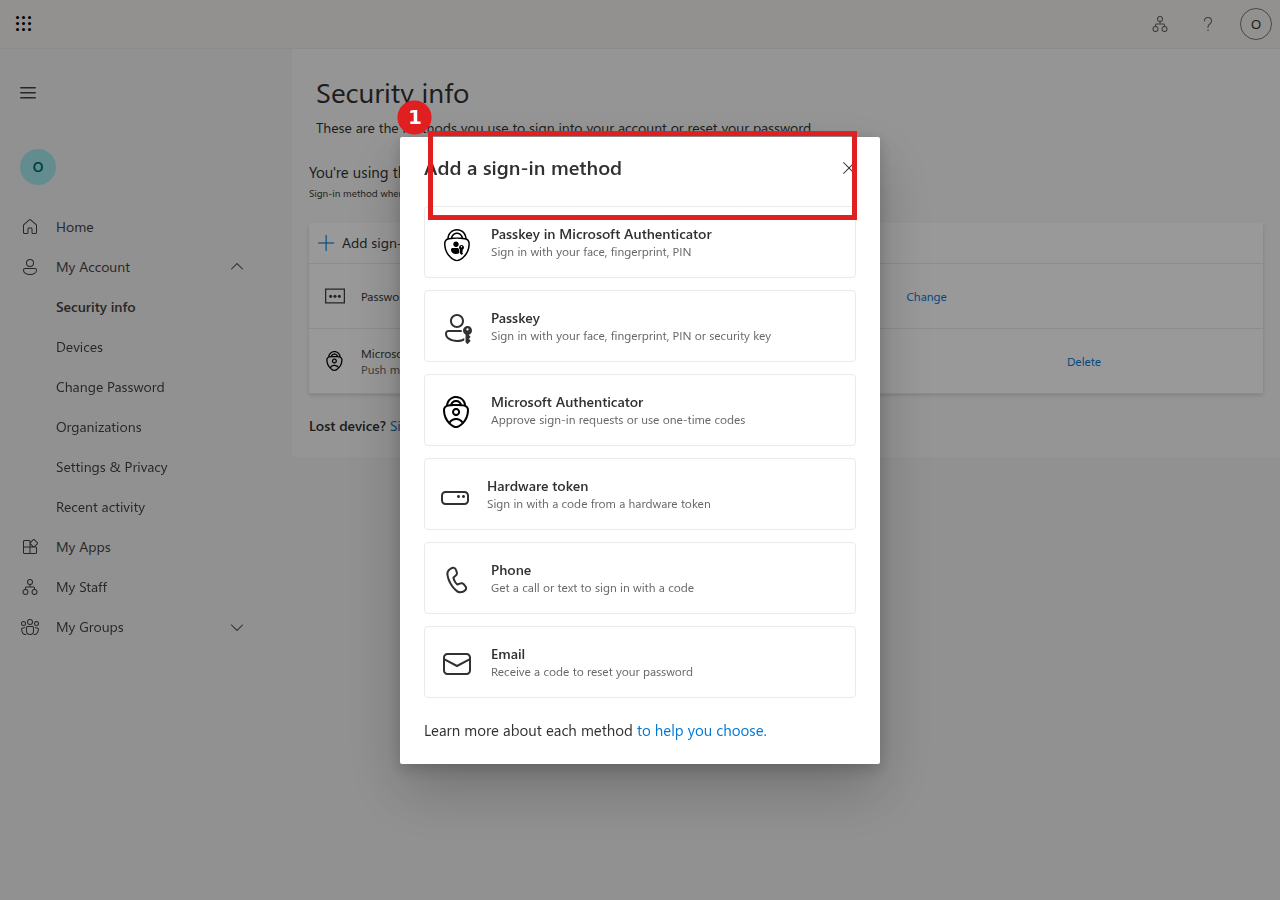Open My Apps in sidebar
The width and height of the screenshot is (1280, 900).
[83, 547]
